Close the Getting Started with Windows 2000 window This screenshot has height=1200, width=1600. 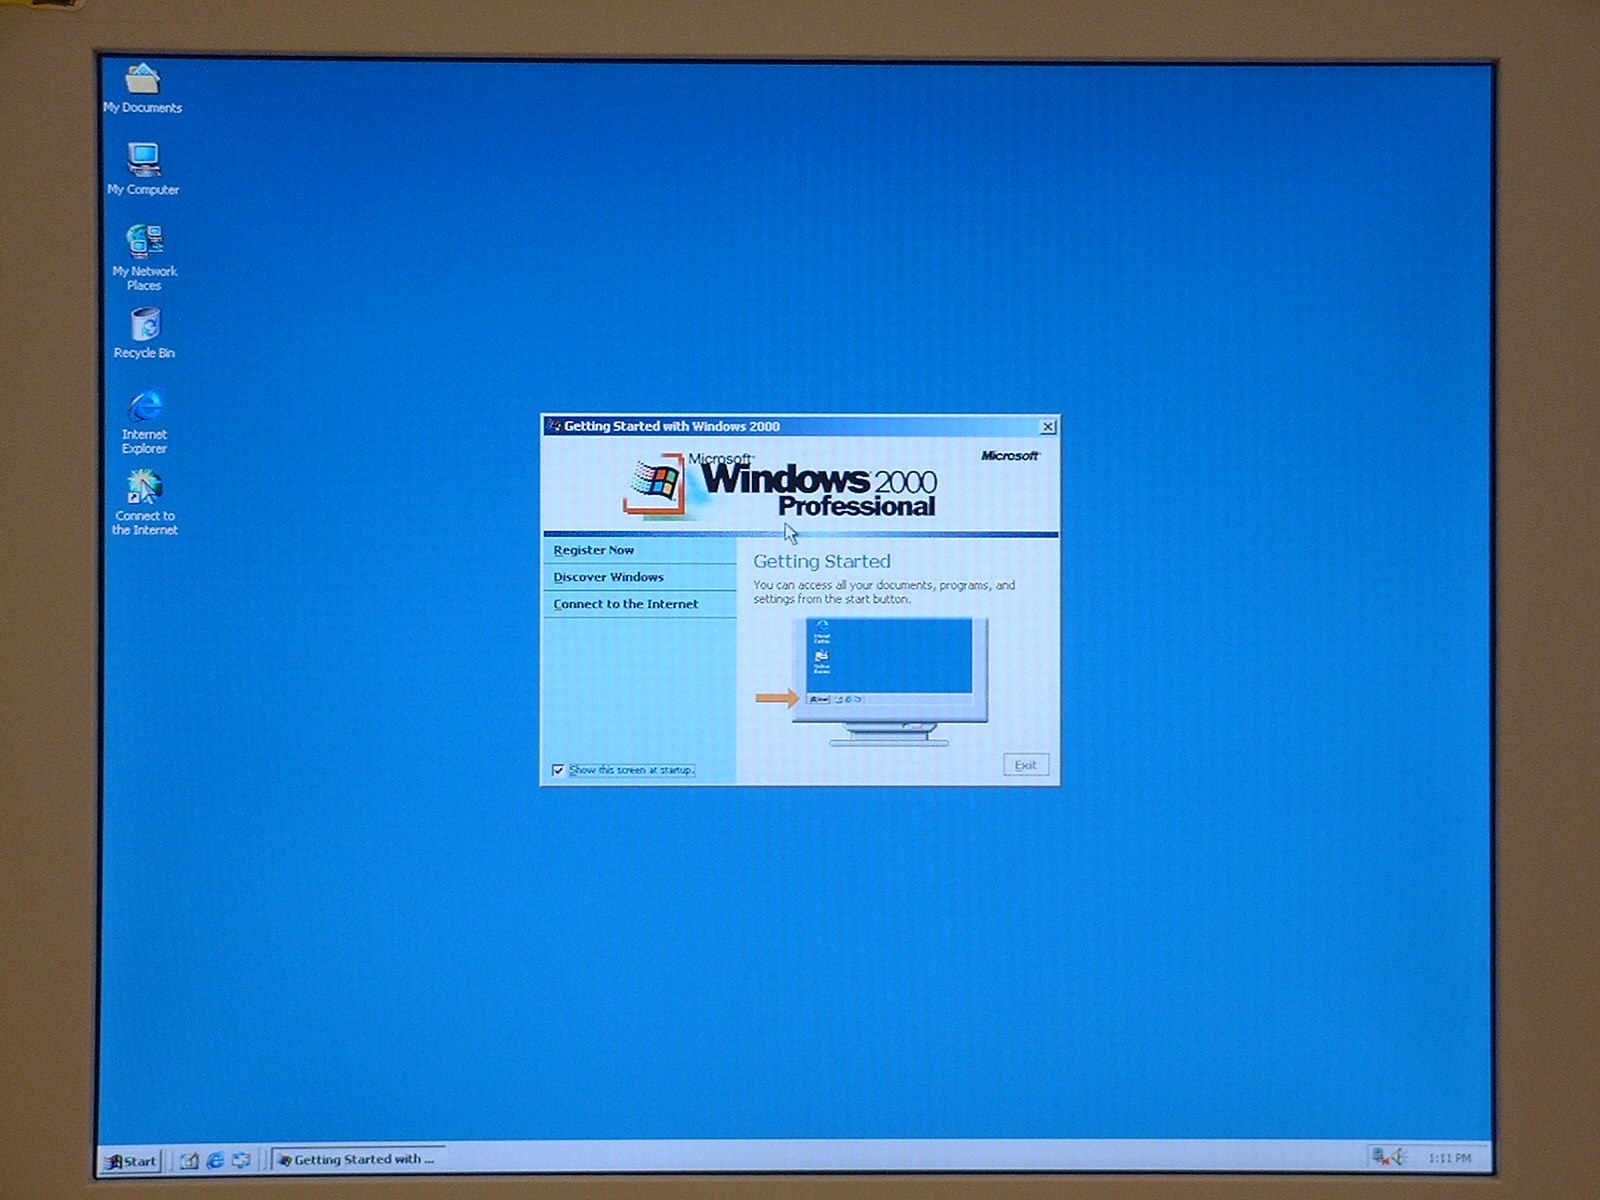1047,427
